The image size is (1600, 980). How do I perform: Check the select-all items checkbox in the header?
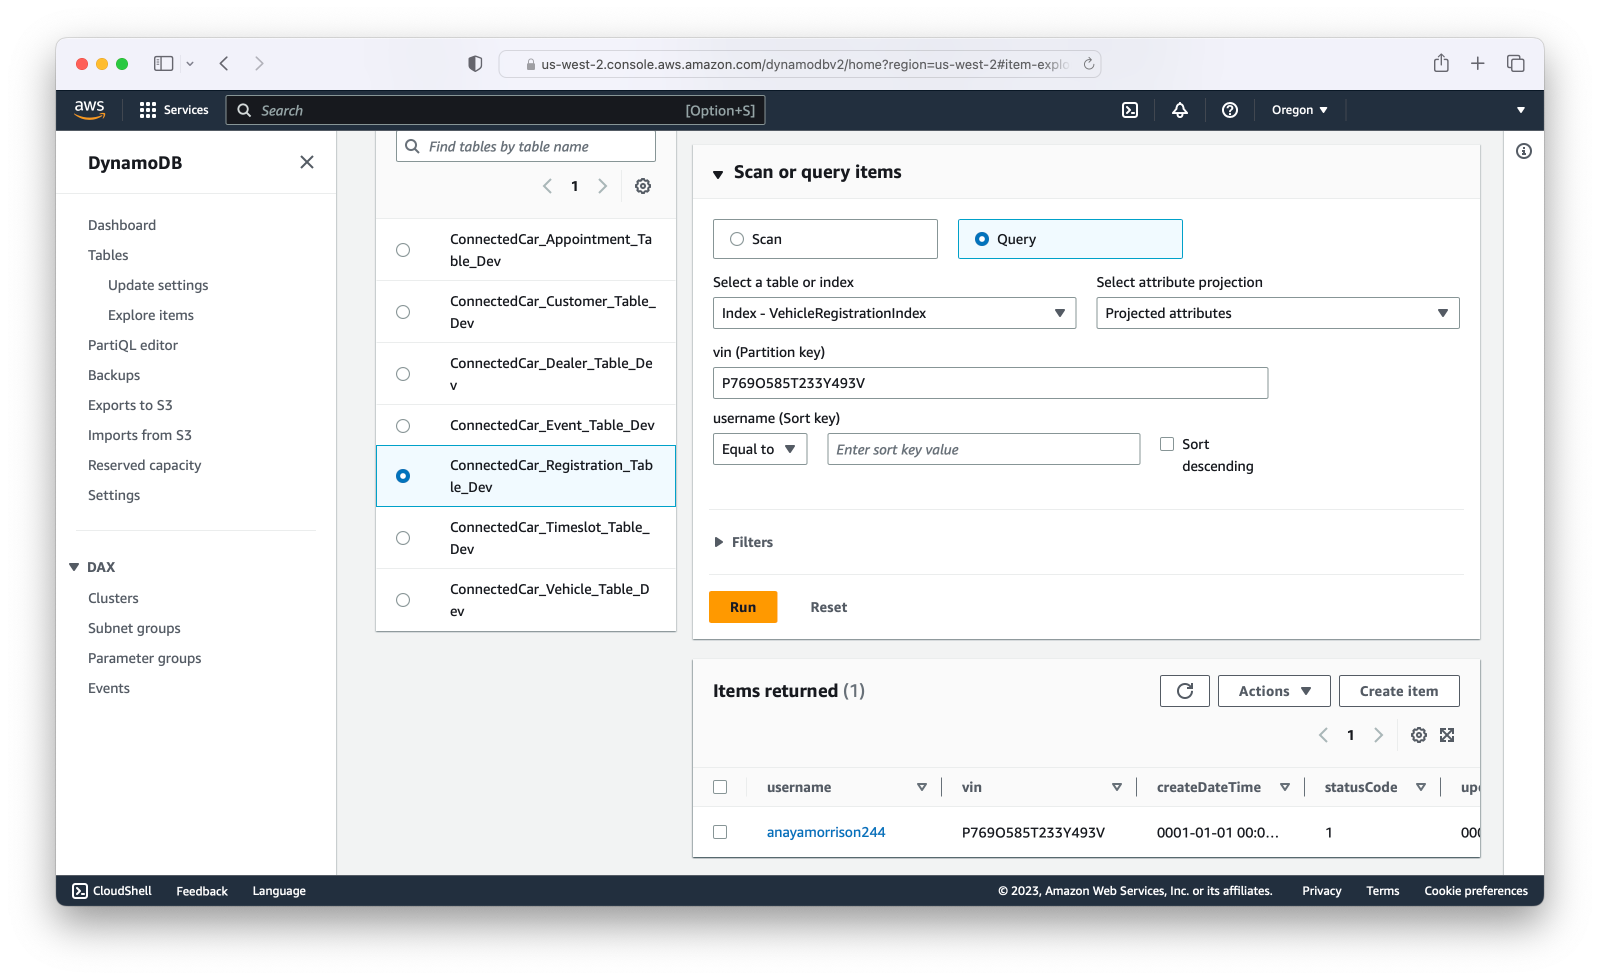720,787
